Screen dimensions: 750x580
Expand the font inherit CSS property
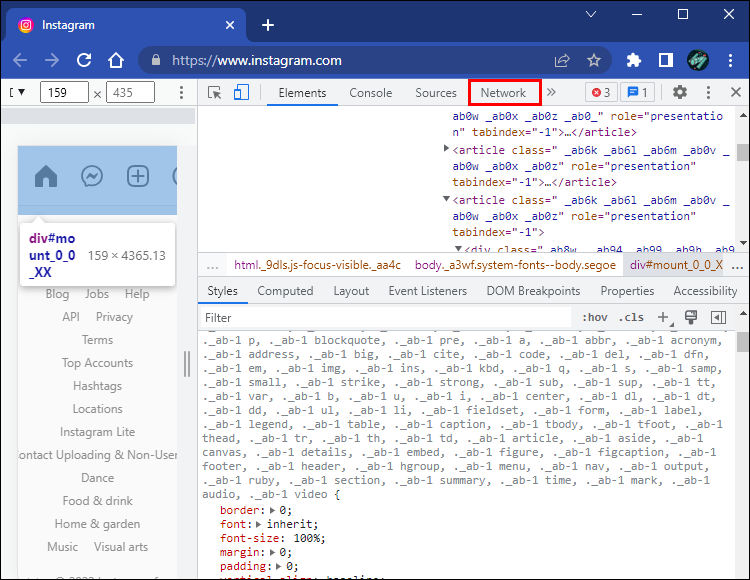(x=257, y=524)
